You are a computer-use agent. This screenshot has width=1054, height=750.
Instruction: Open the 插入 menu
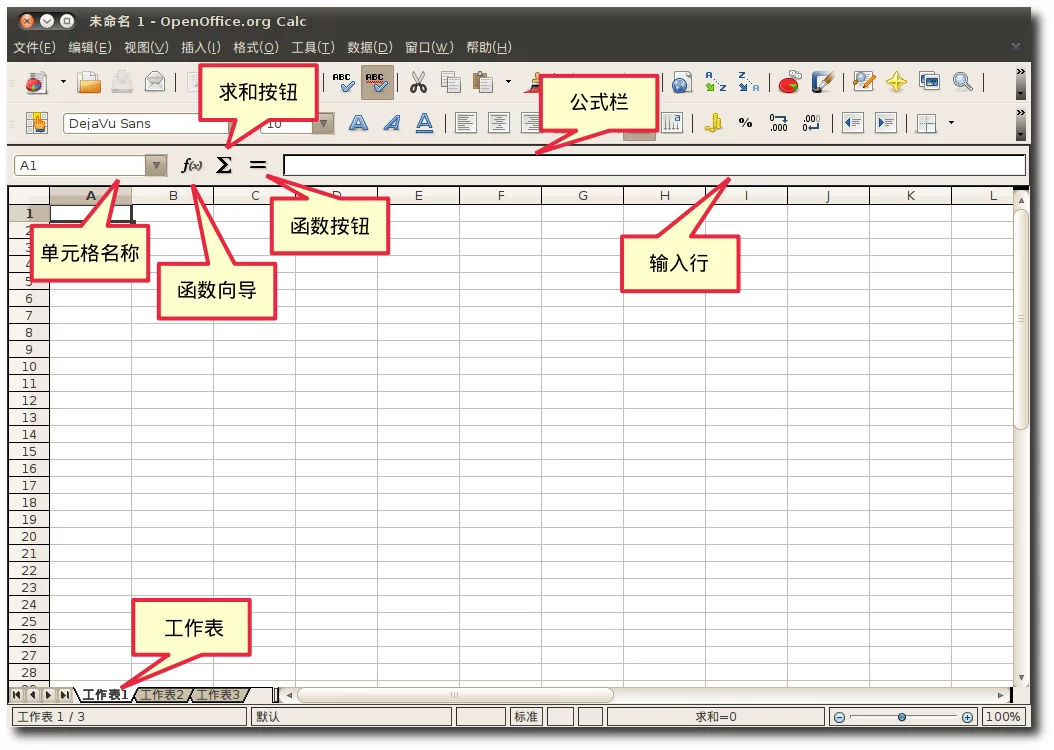pyautogui.click(x=201, y=48)
